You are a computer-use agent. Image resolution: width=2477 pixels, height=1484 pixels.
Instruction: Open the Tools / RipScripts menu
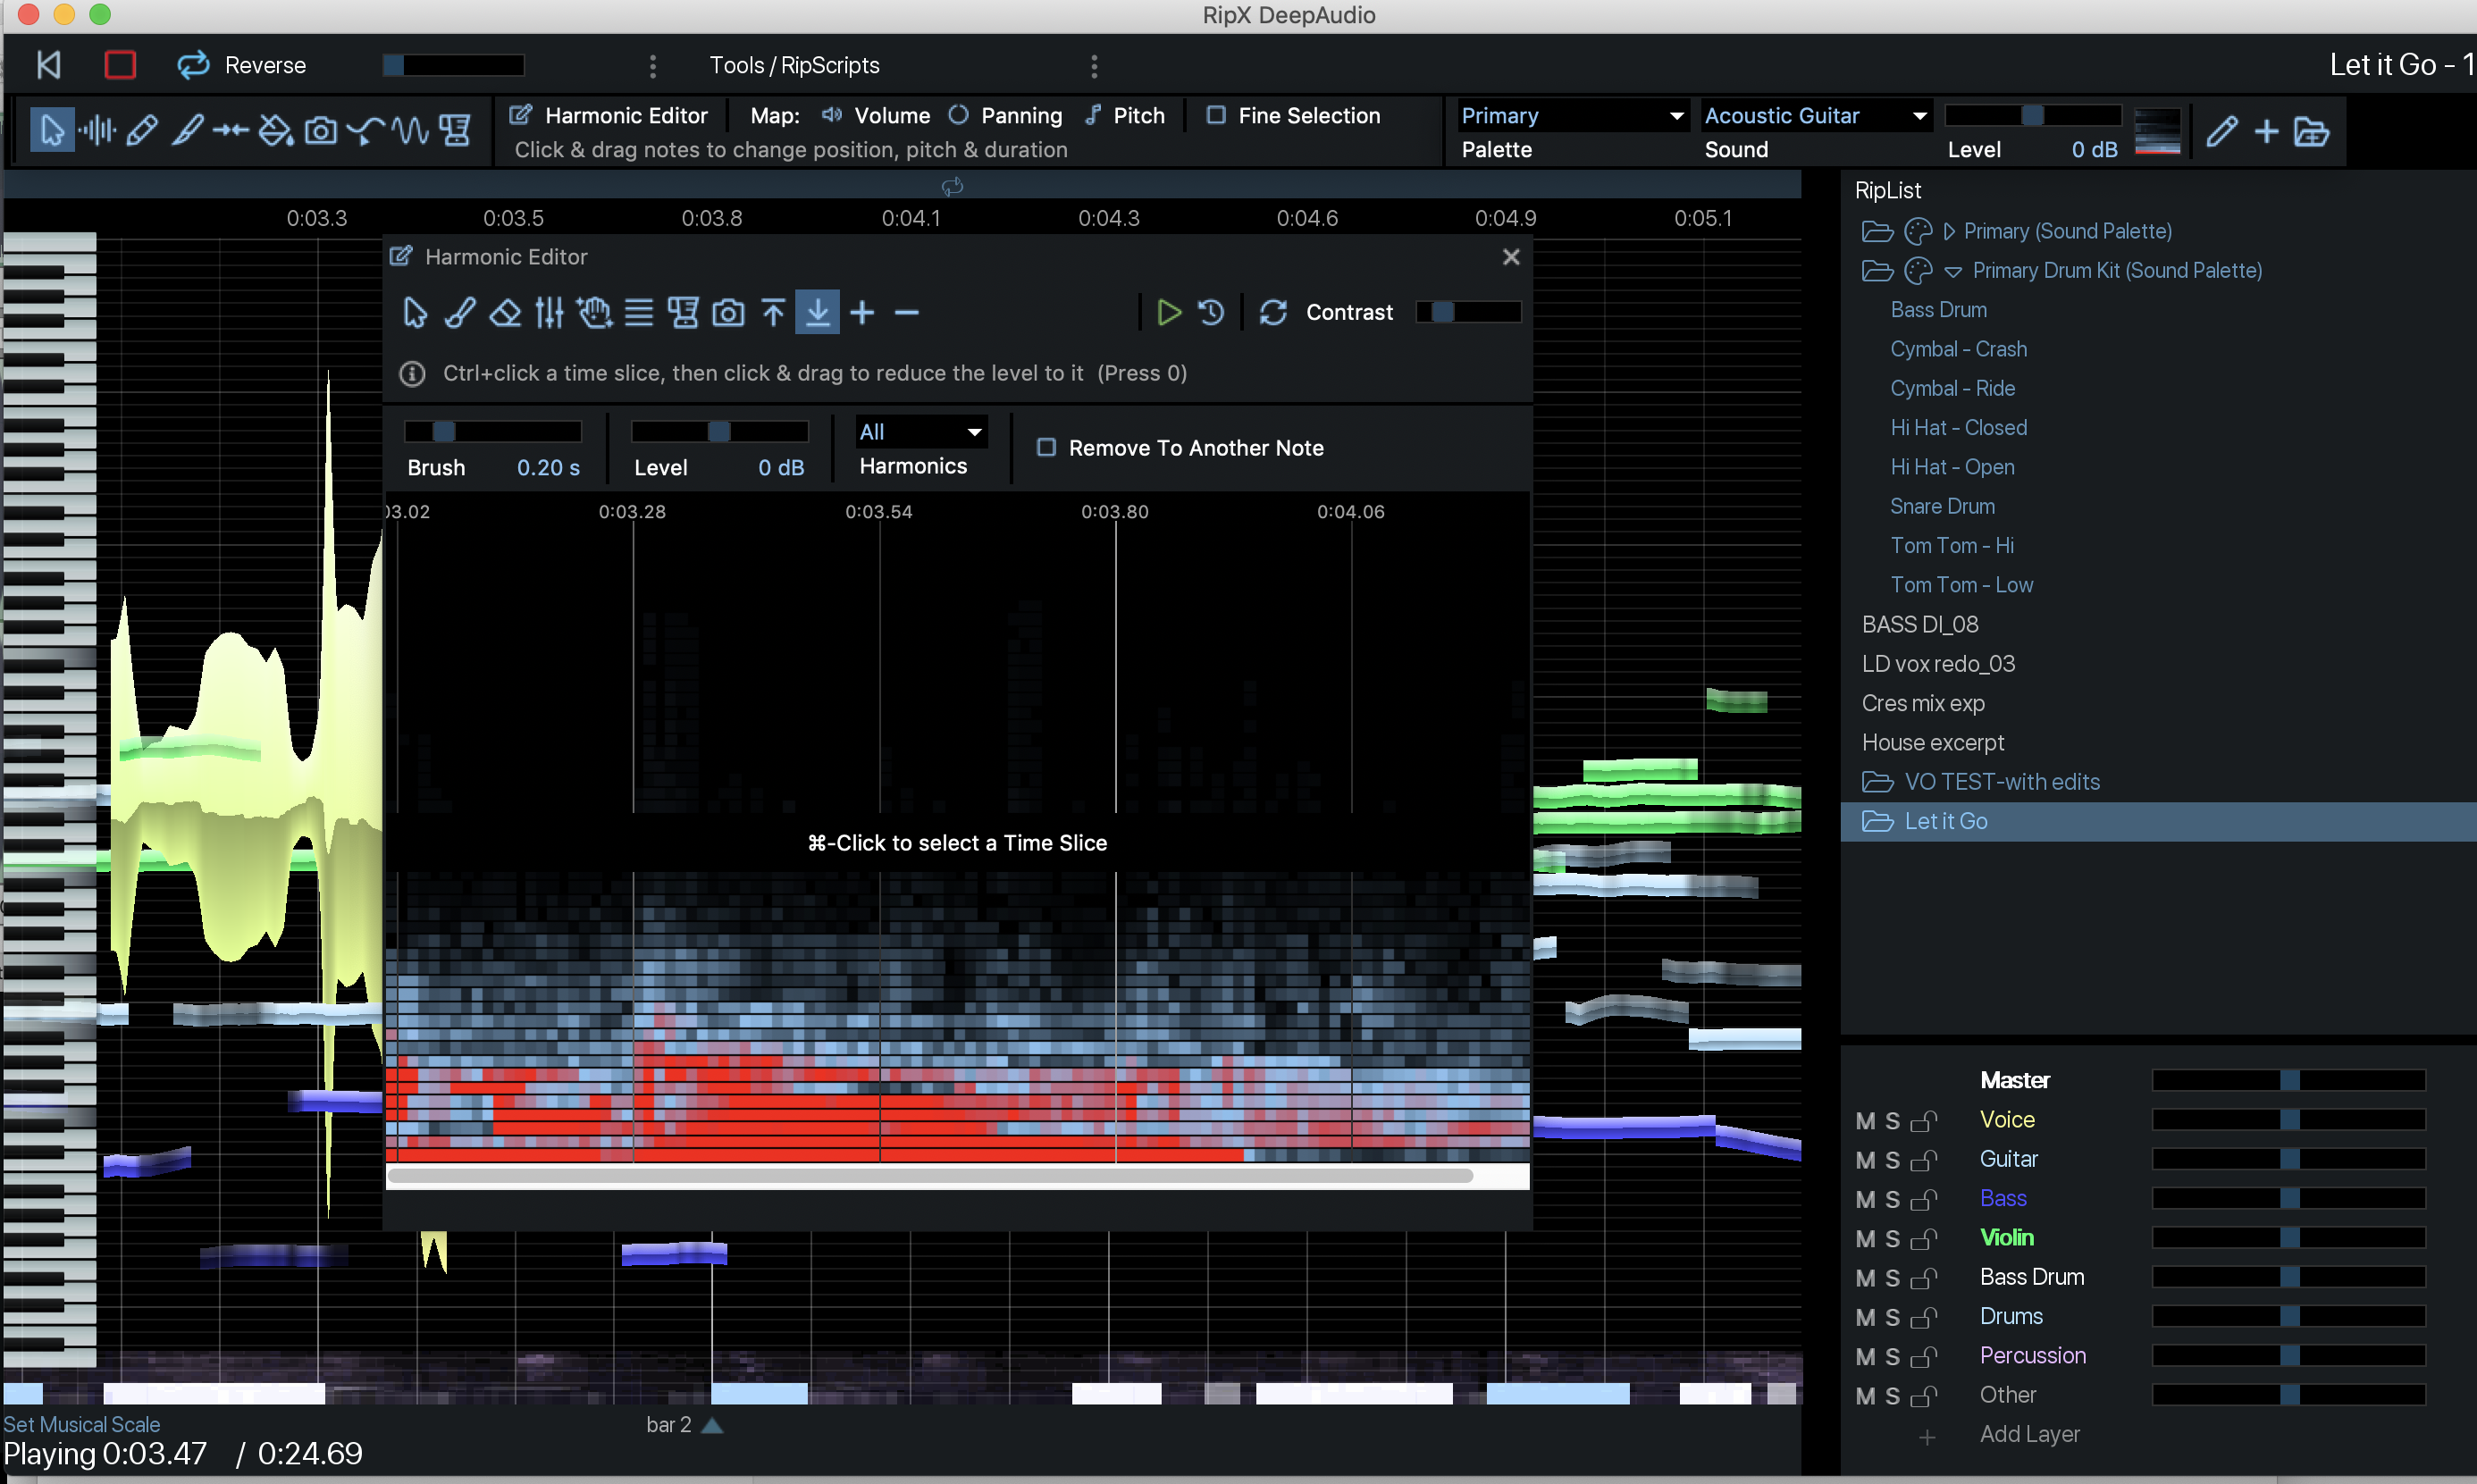794,65
